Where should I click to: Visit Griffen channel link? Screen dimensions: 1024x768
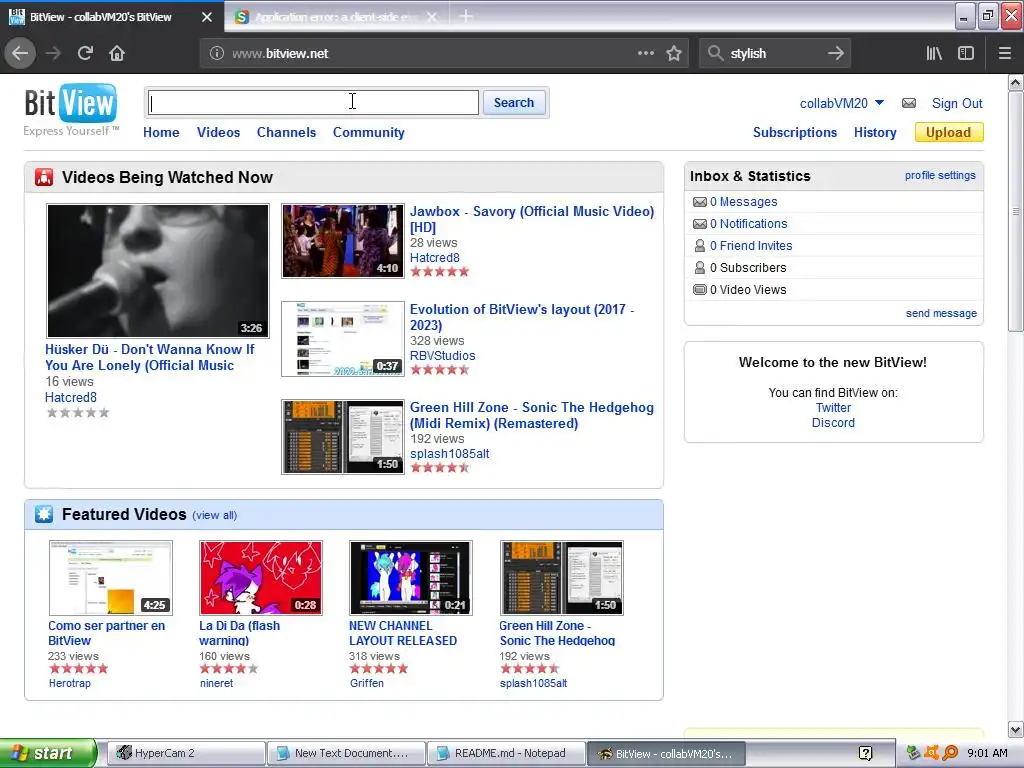[367, 683]
